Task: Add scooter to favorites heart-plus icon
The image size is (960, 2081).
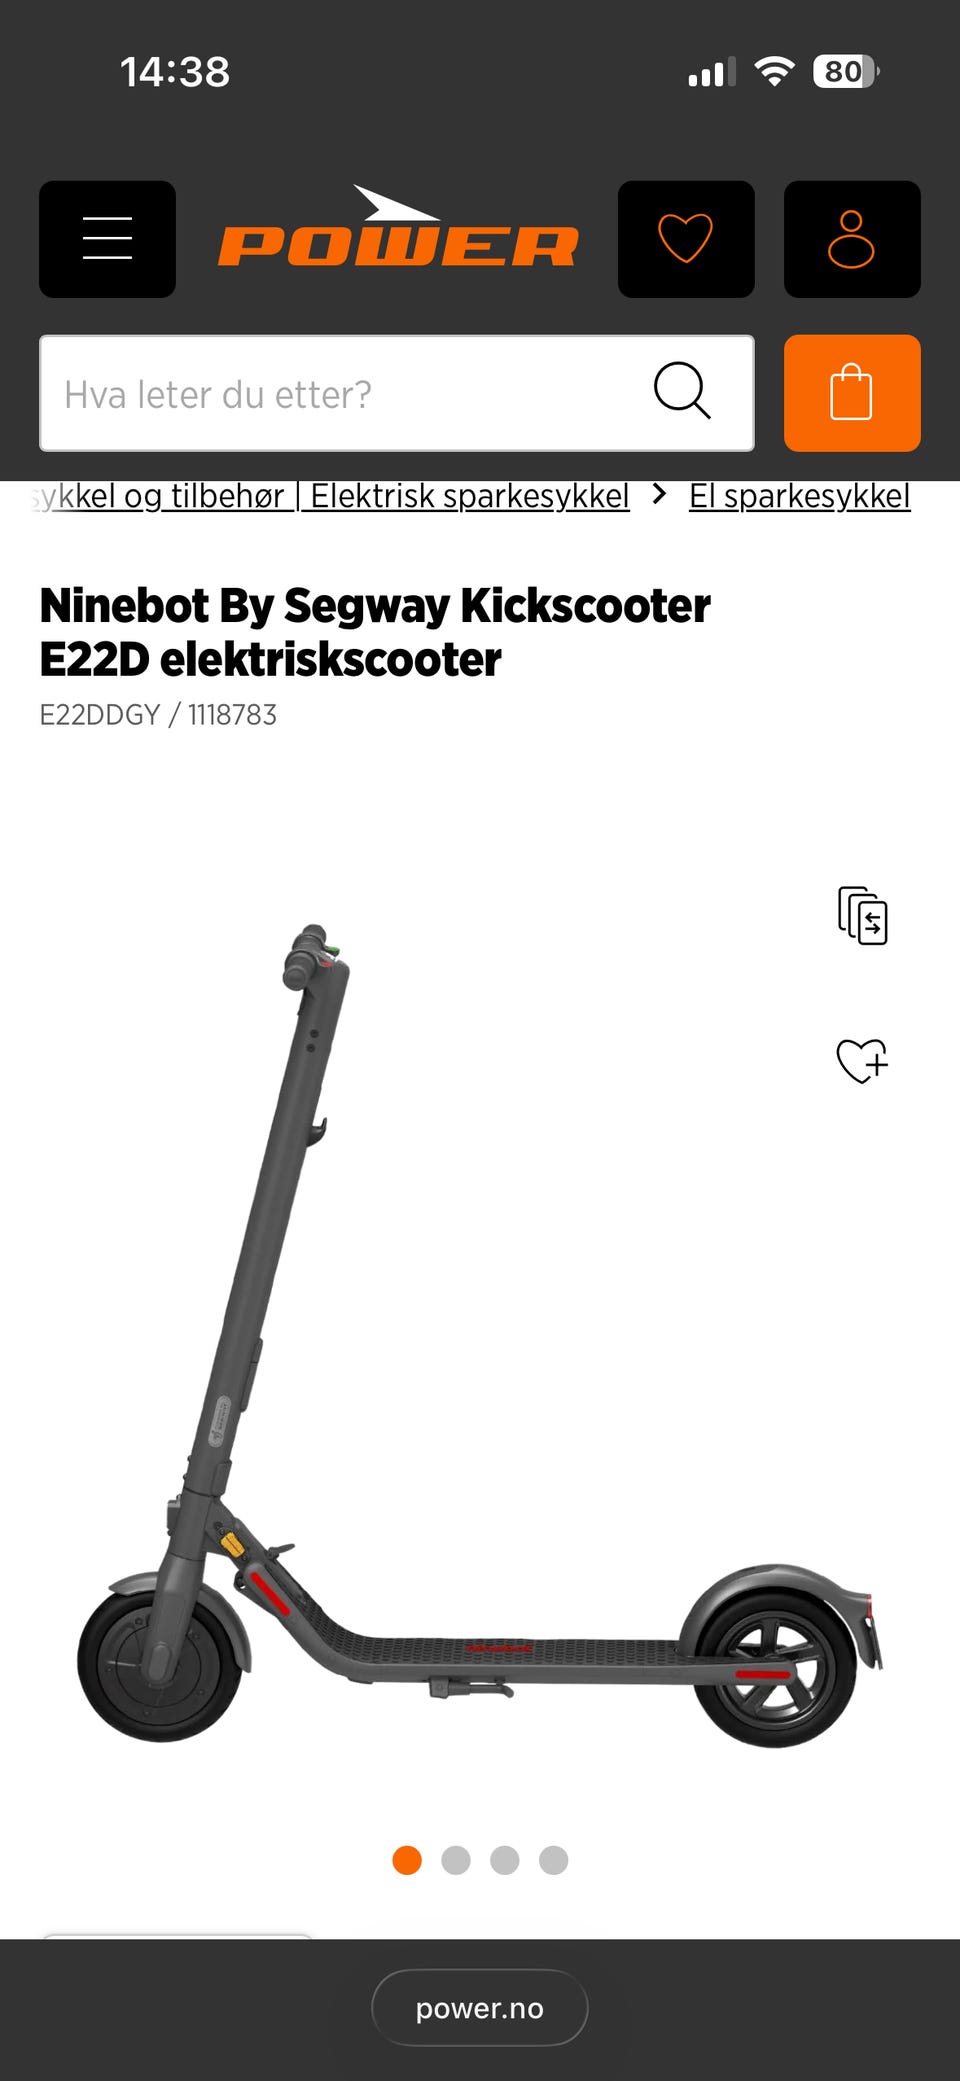Action: [862, 1061]
